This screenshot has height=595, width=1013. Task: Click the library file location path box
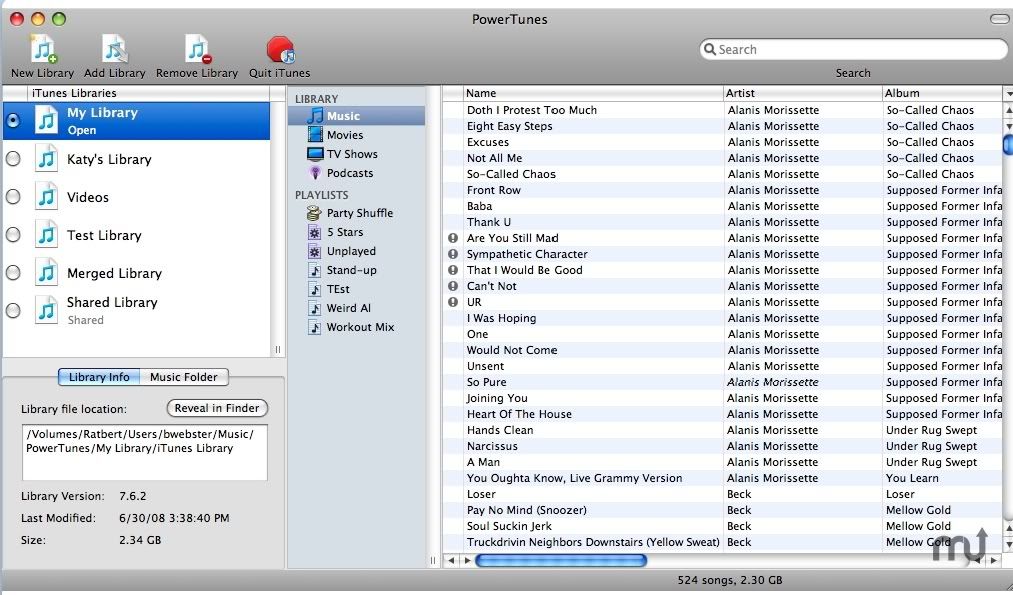pos(145,452)
